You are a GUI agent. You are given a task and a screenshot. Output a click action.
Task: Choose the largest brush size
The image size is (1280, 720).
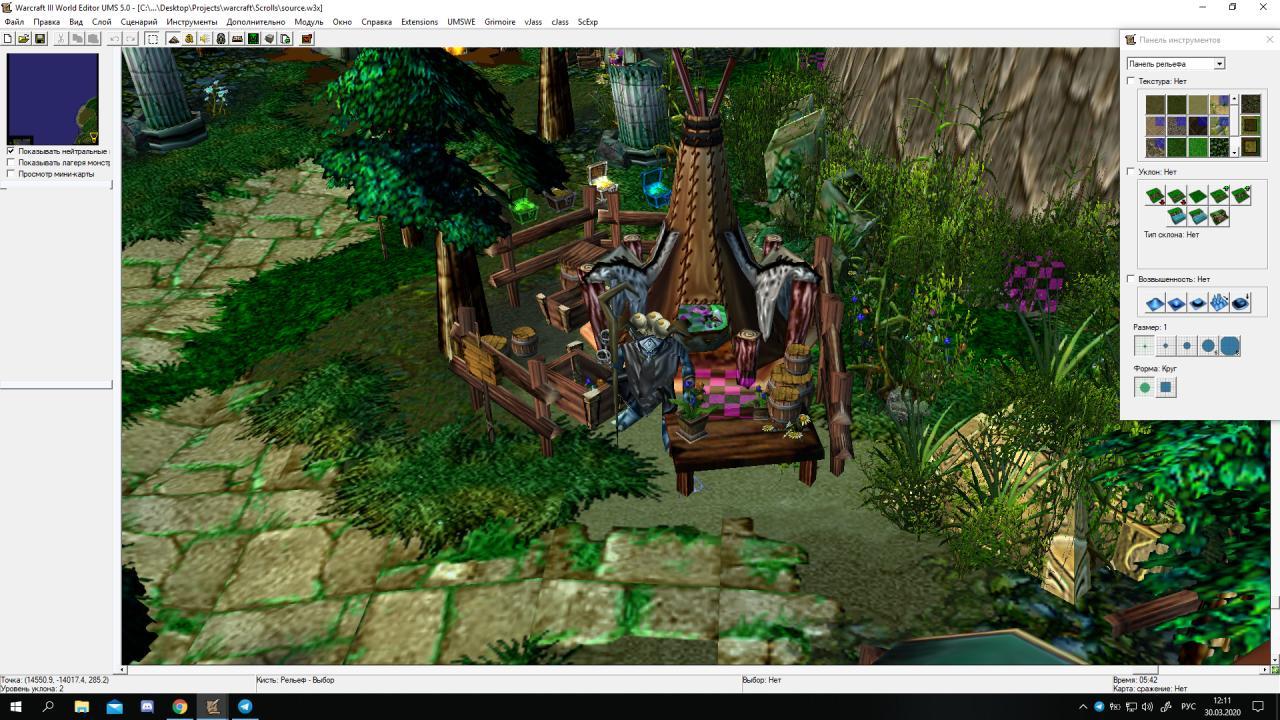click(x=1230, y=346)
